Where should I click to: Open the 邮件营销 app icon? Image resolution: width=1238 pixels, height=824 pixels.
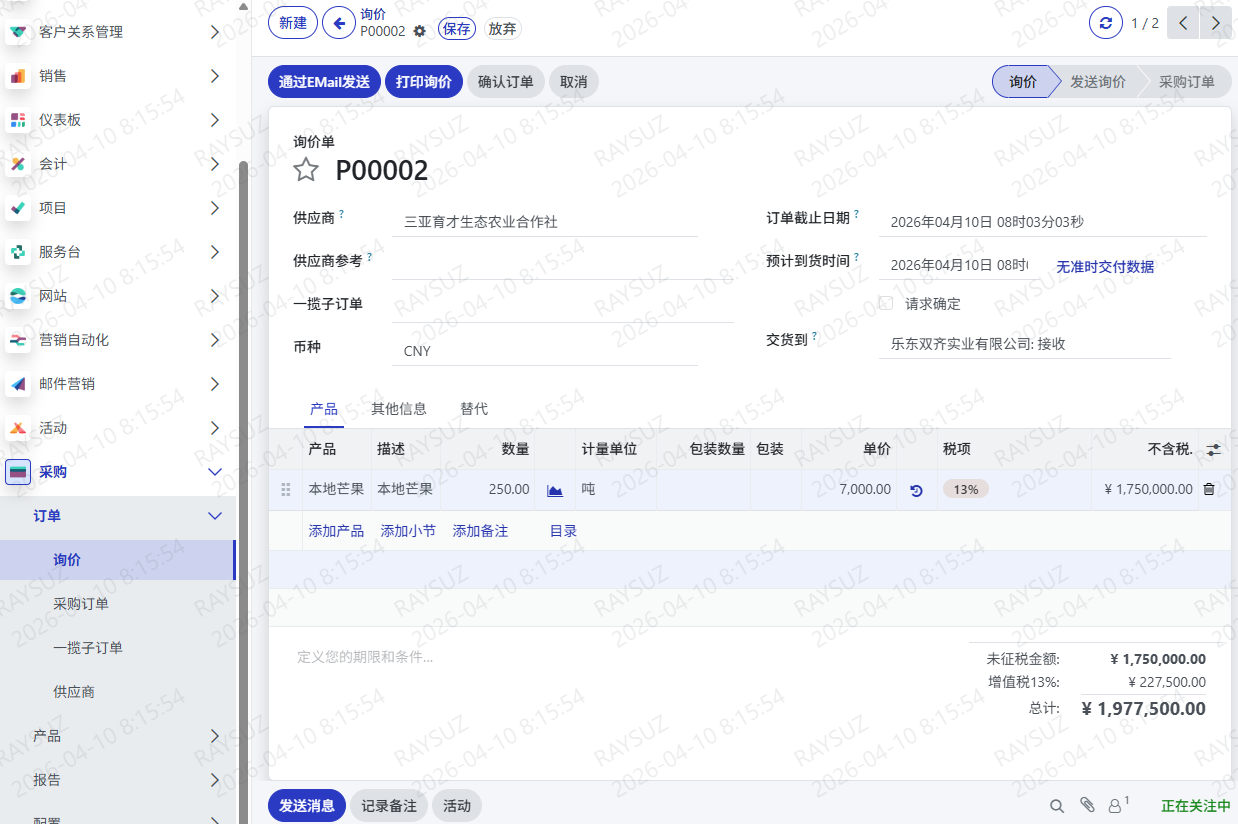click(18, 384)
